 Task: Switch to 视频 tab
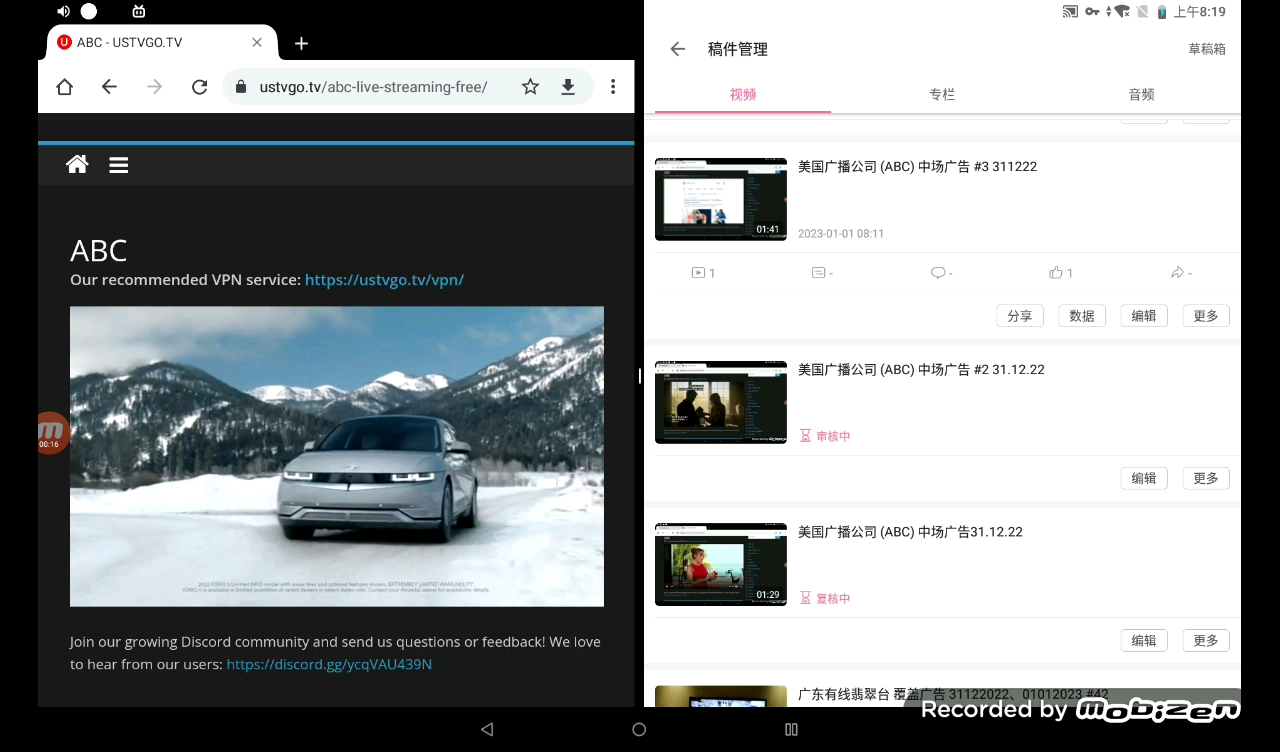pos(743,94)
